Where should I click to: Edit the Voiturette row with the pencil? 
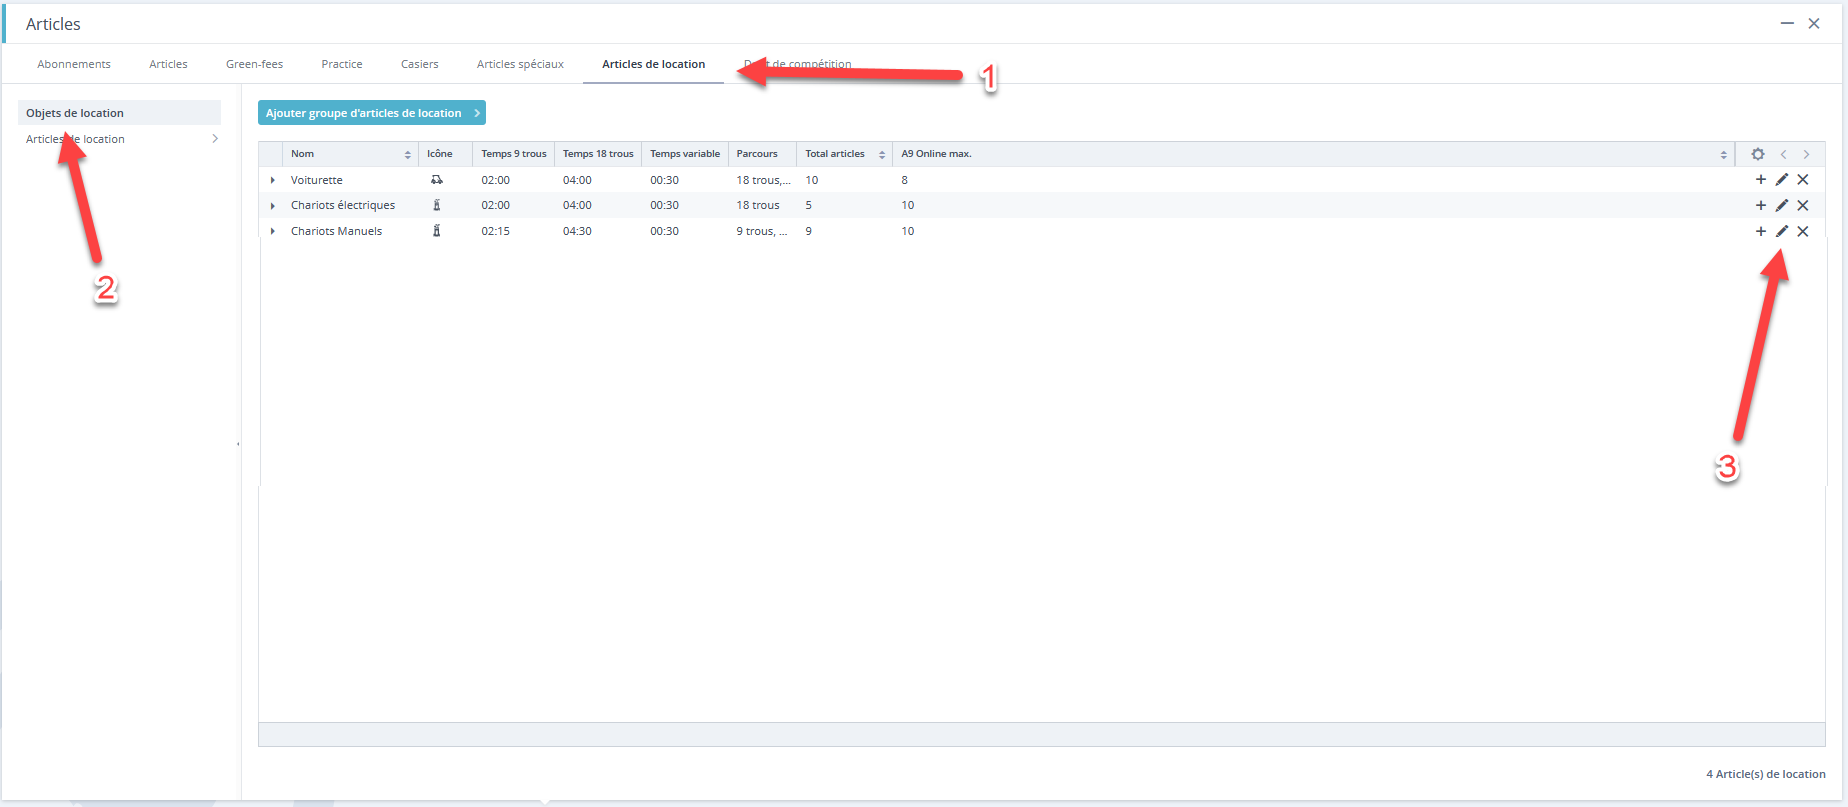pyautogui.click(x=1782, y=180)
